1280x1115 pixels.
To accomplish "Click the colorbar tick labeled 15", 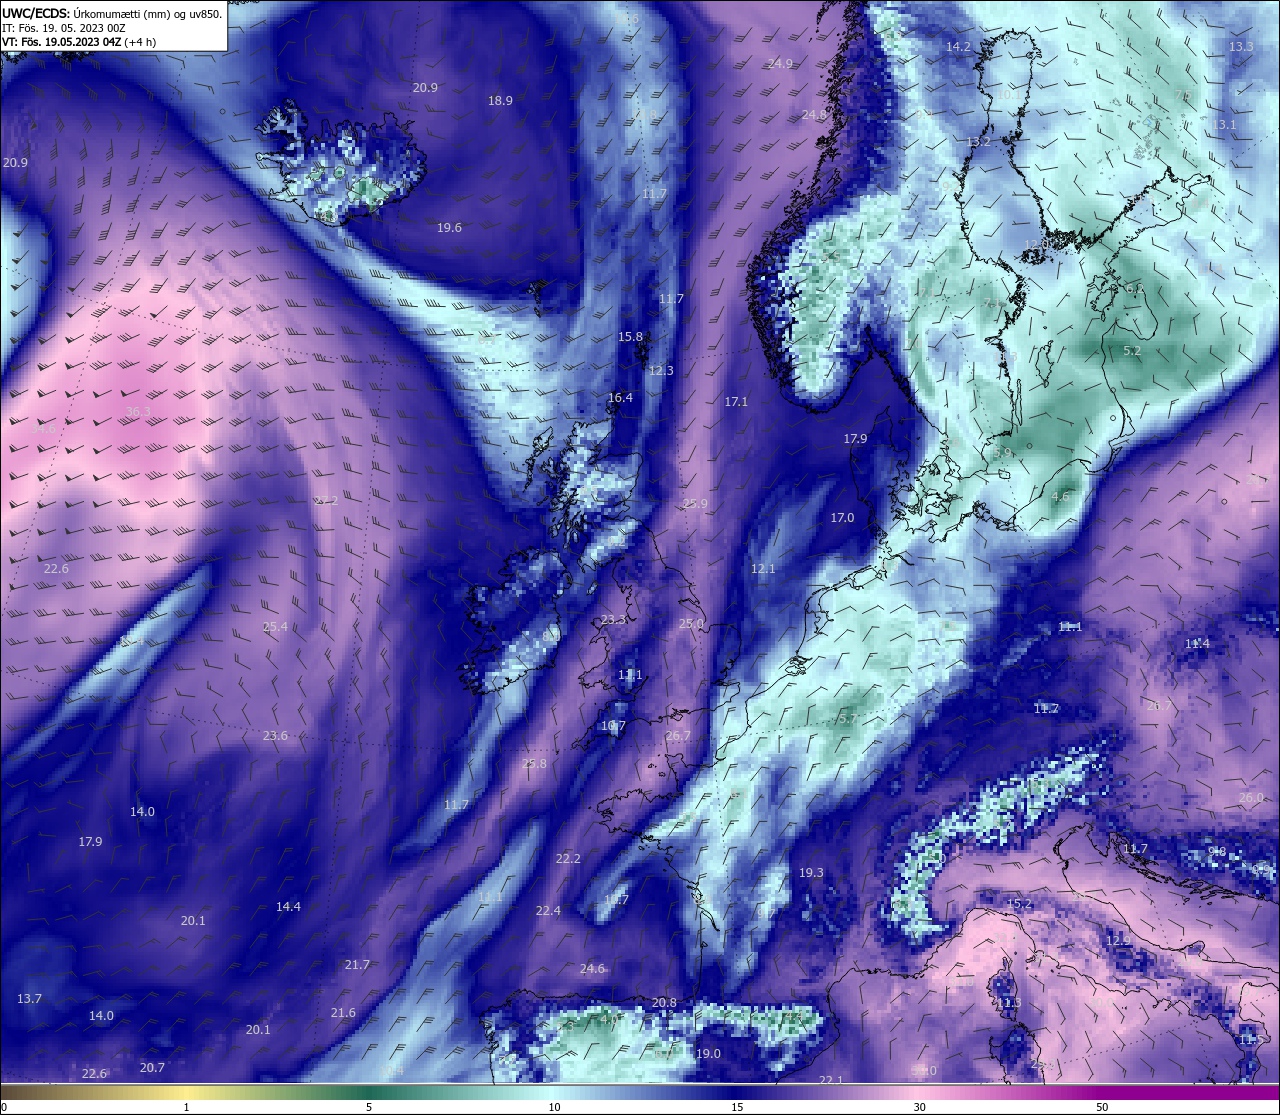I will [737, 1107].
